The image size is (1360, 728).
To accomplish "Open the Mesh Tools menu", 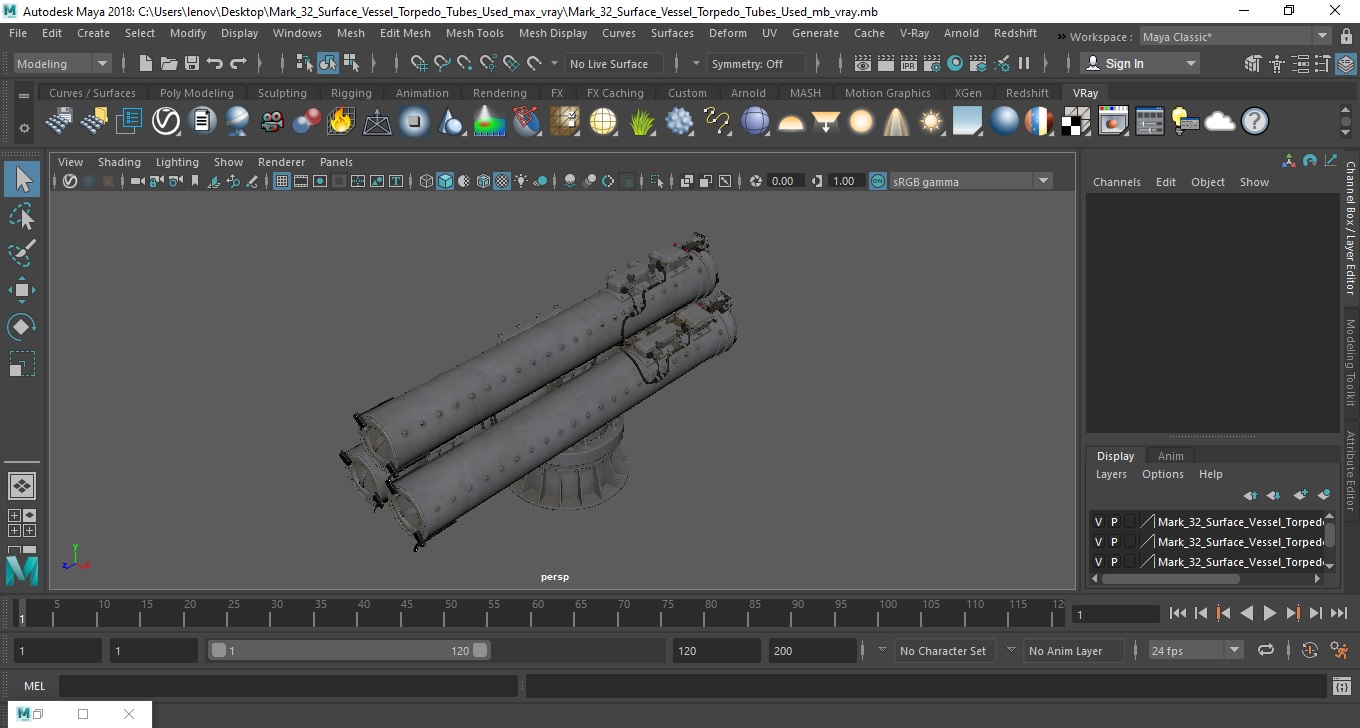I will [x=474, y=33].
